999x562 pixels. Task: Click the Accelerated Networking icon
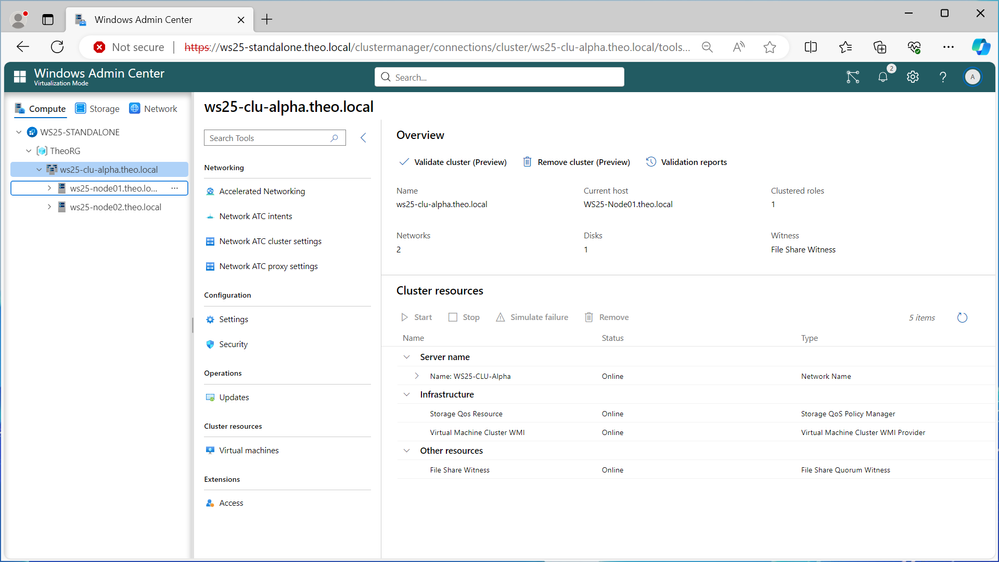click(x=210, y=191)
